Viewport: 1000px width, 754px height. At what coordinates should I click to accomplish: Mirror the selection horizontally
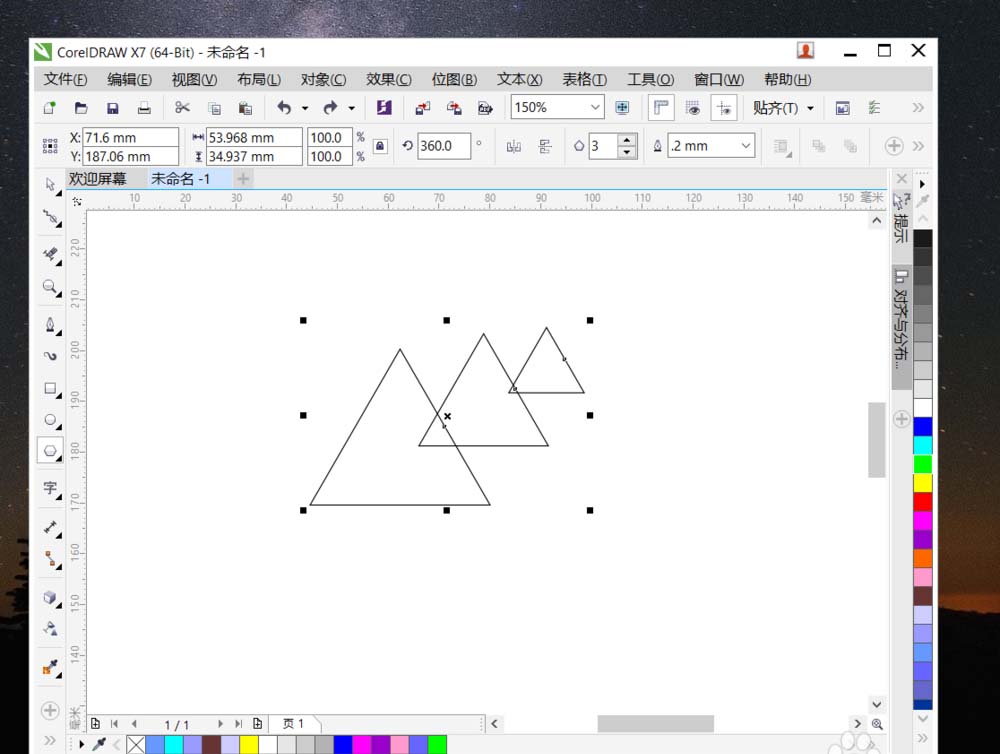[514, 145]
